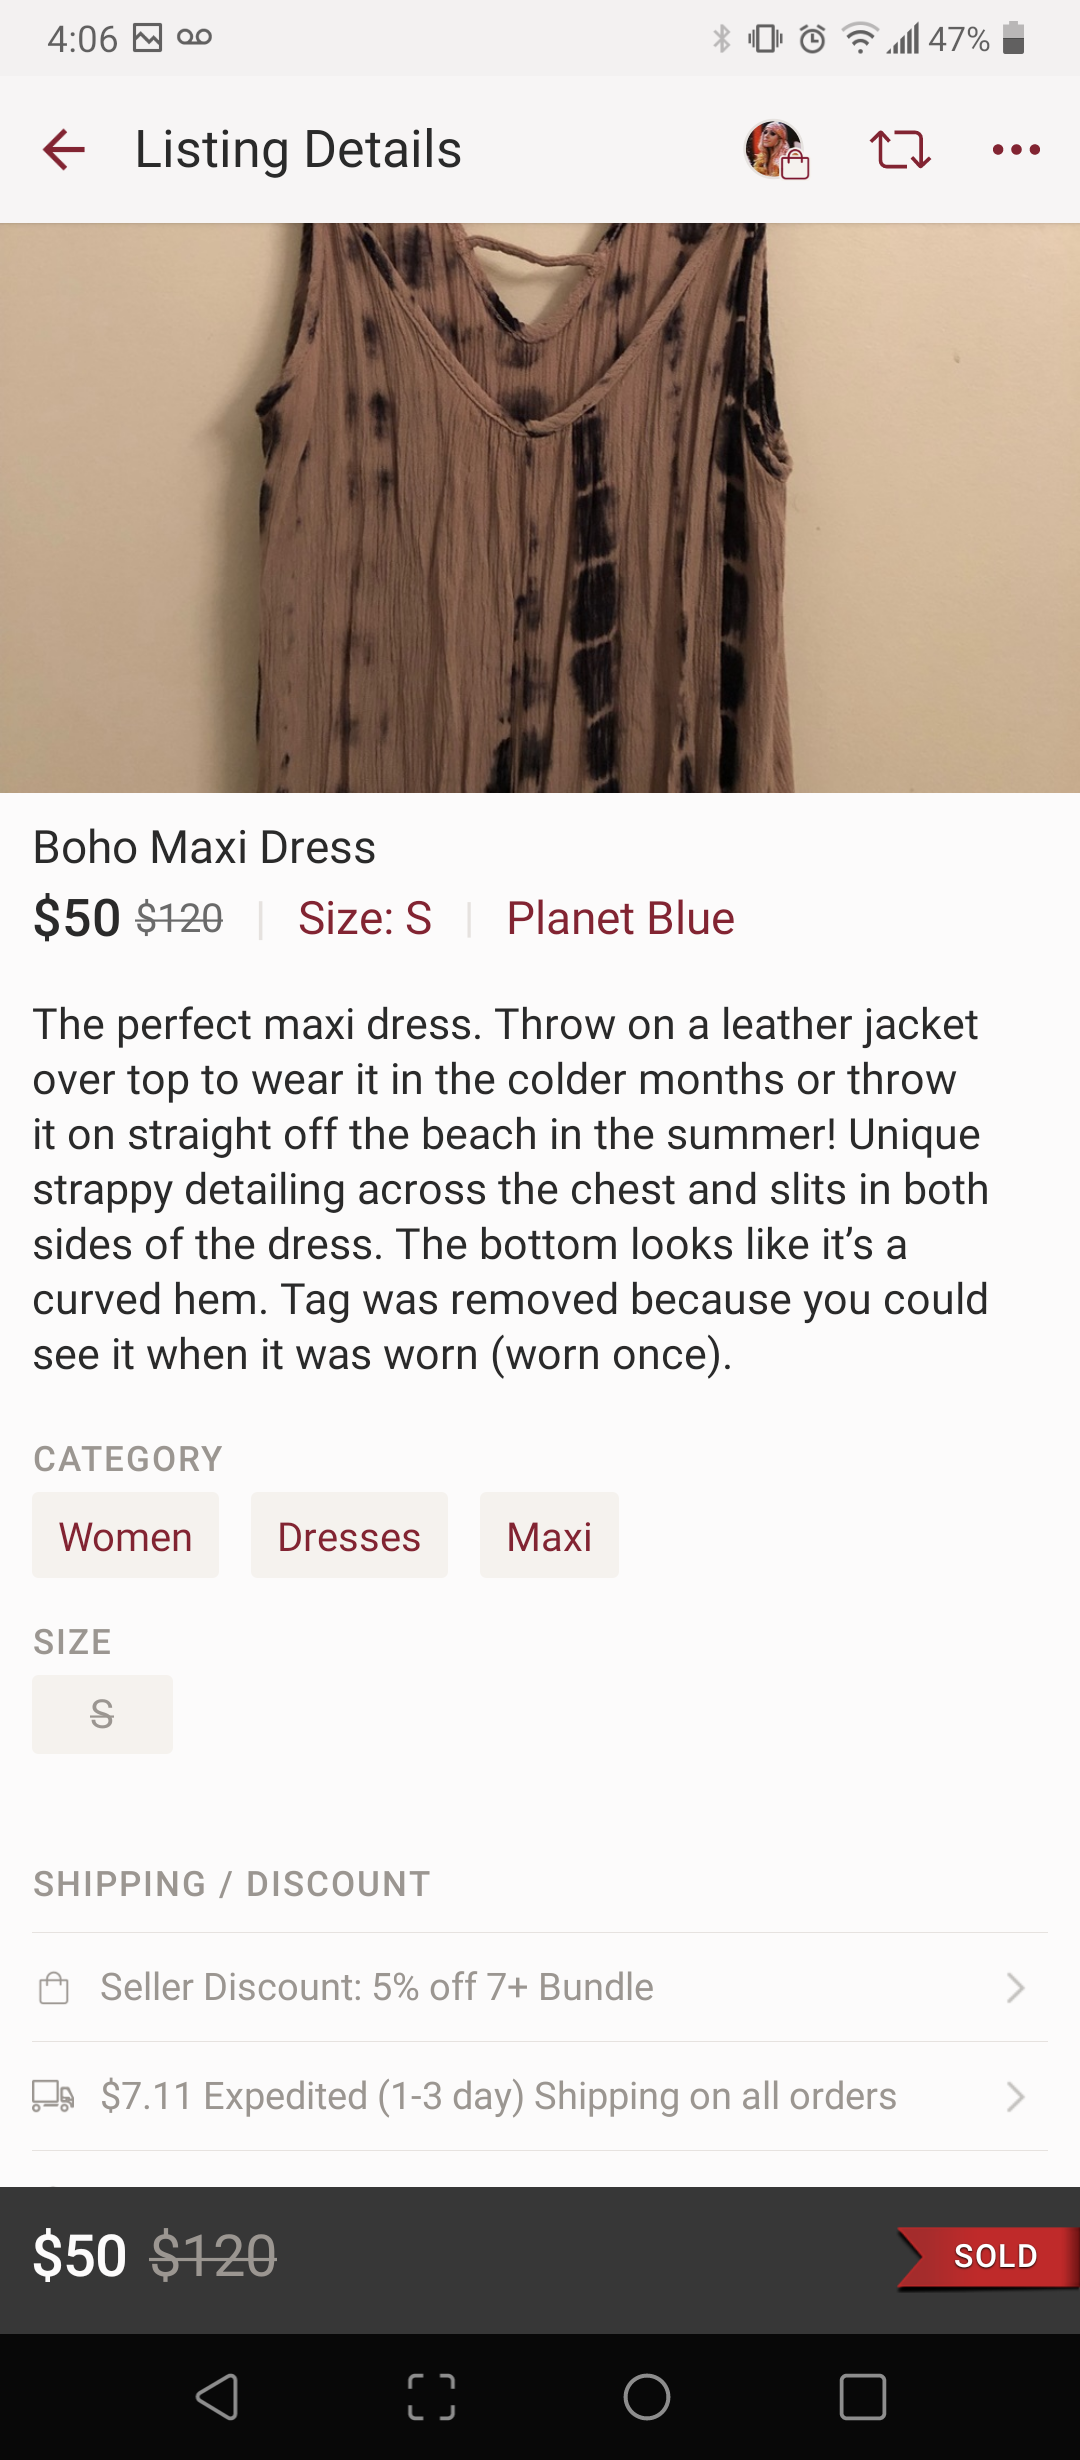
Task: Tap the Android back navigation button
Action: [x=216, y=2397]
